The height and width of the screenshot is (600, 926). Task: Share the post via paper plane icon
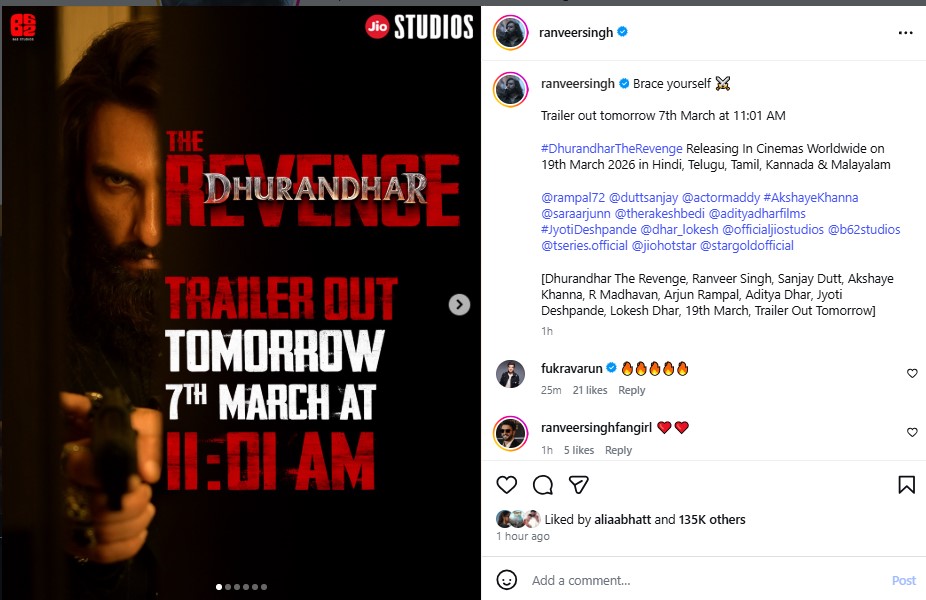point(578,485)
